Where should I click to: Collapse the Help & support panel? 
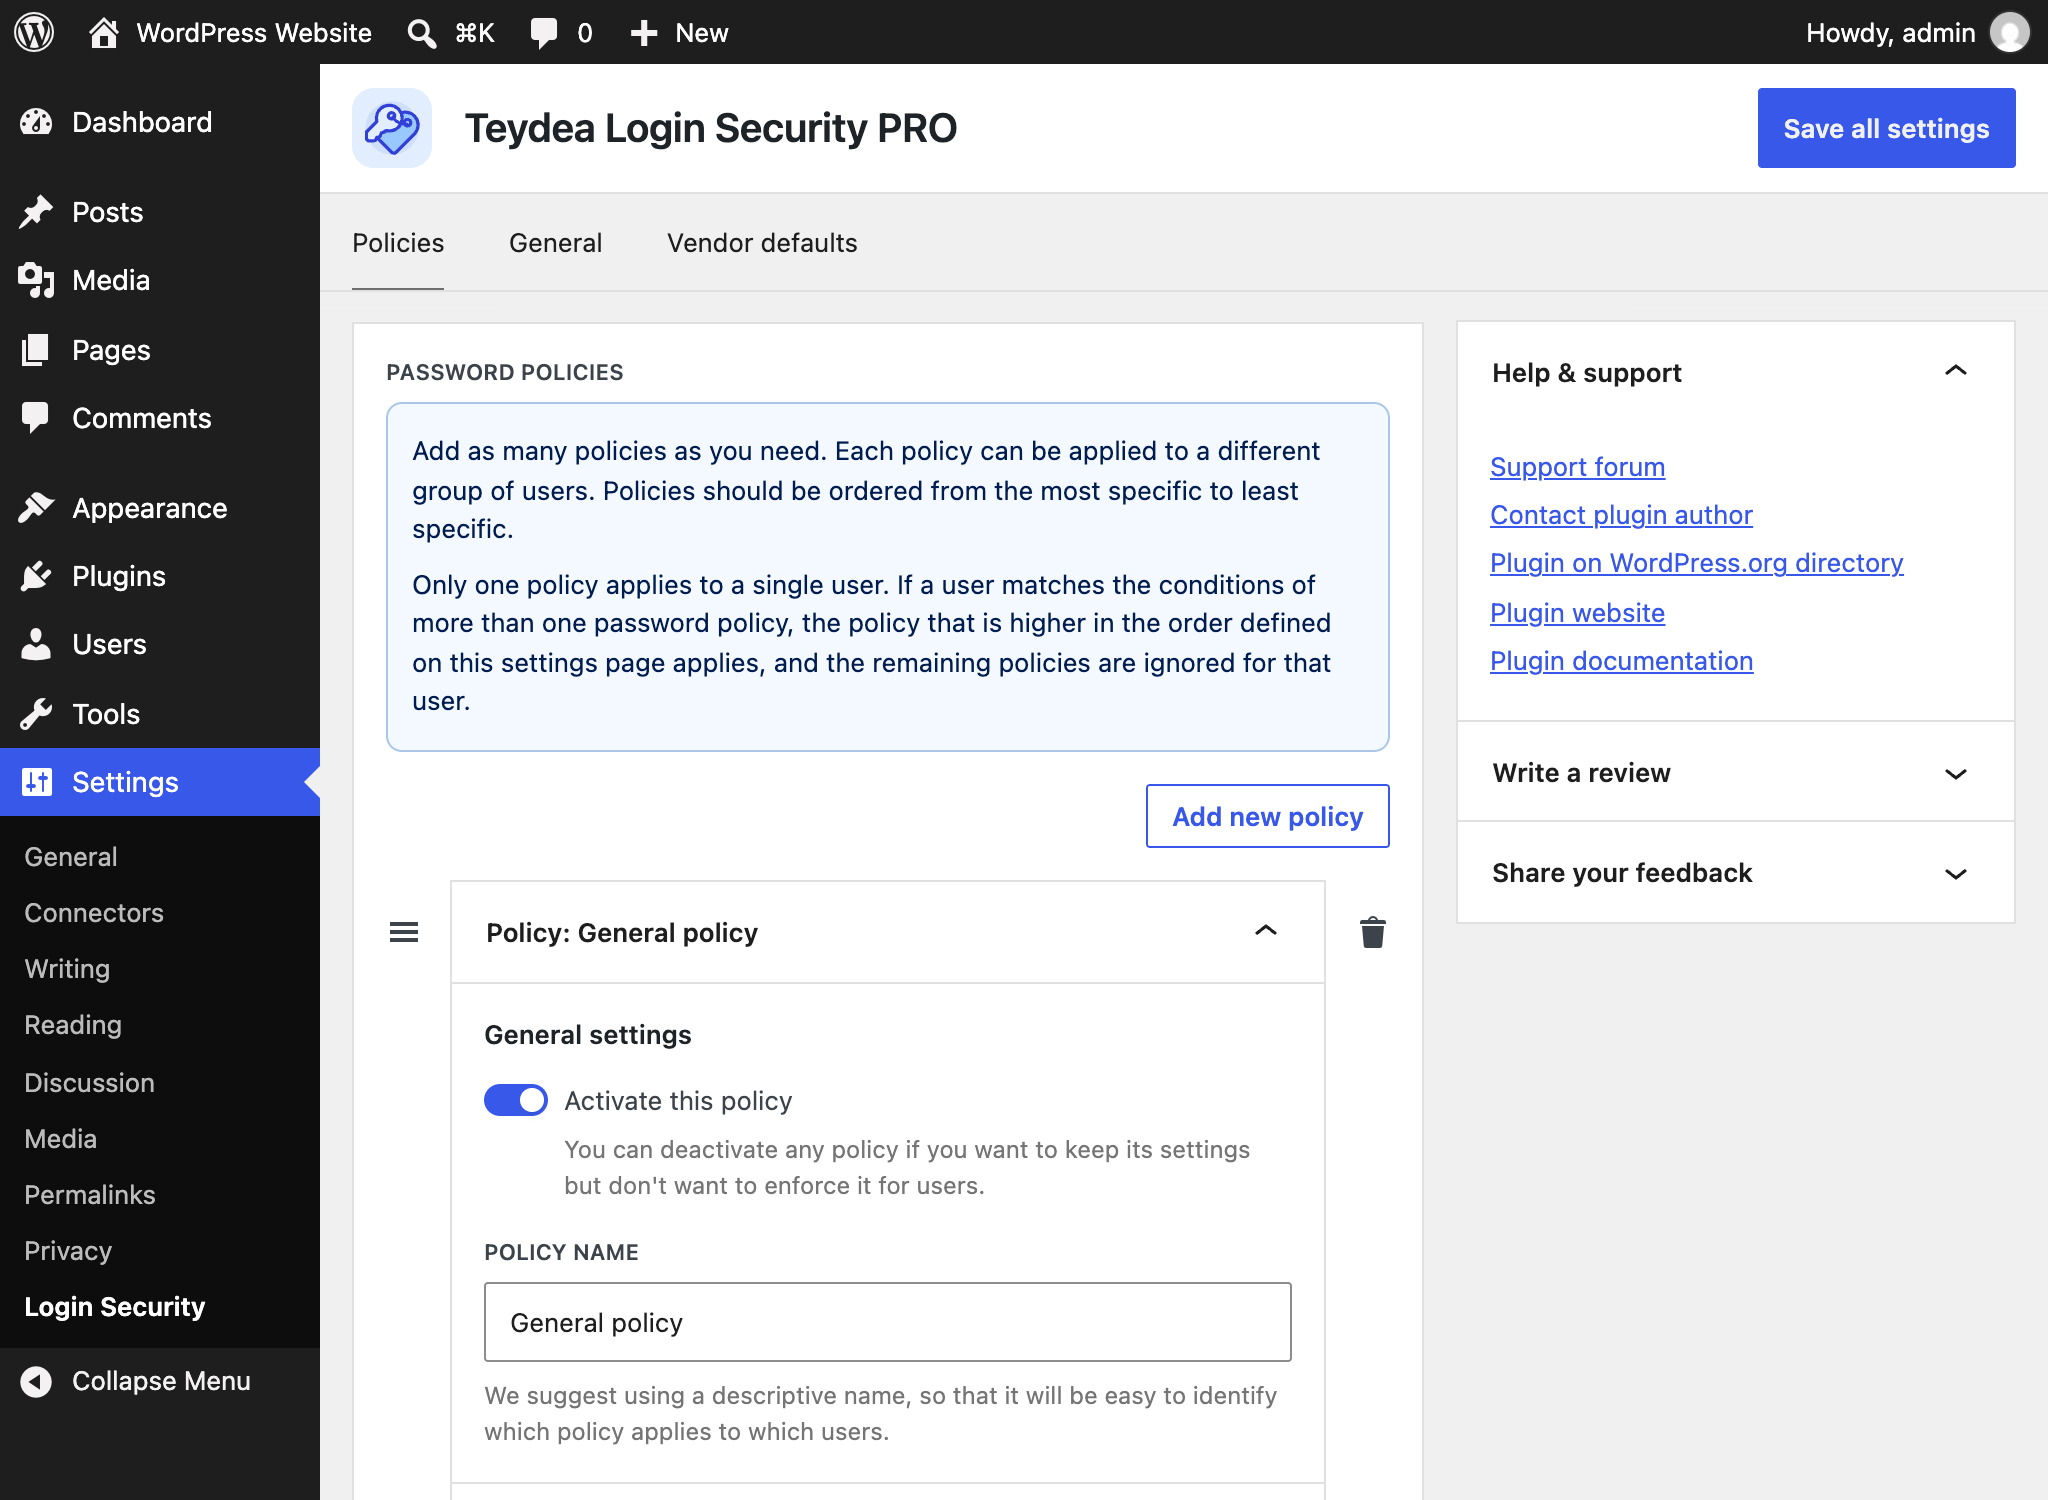1956,371
